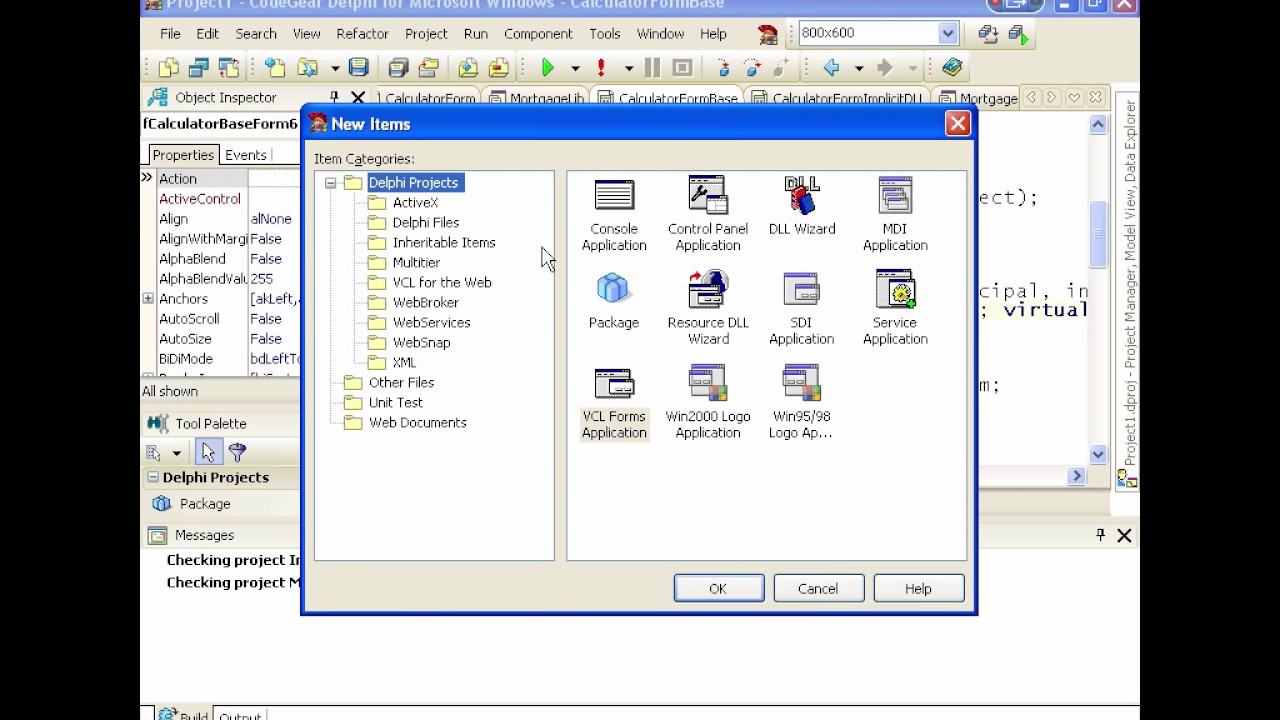Screen dimensions: 1280x720
Task: Open dropdown next to red exclamation icon
Action: 629,68
